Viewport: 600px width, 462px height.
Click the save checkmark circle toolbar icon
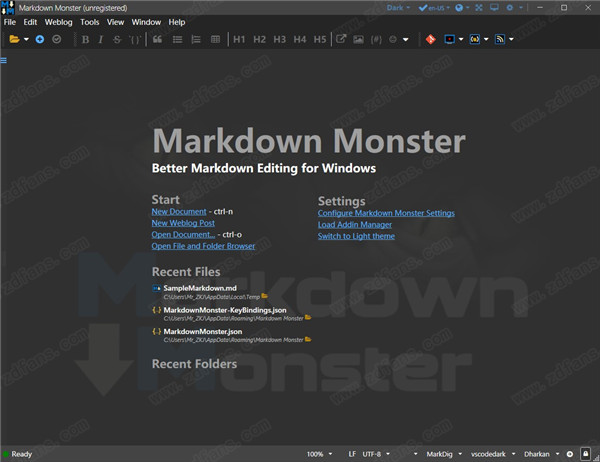[57, 39]
